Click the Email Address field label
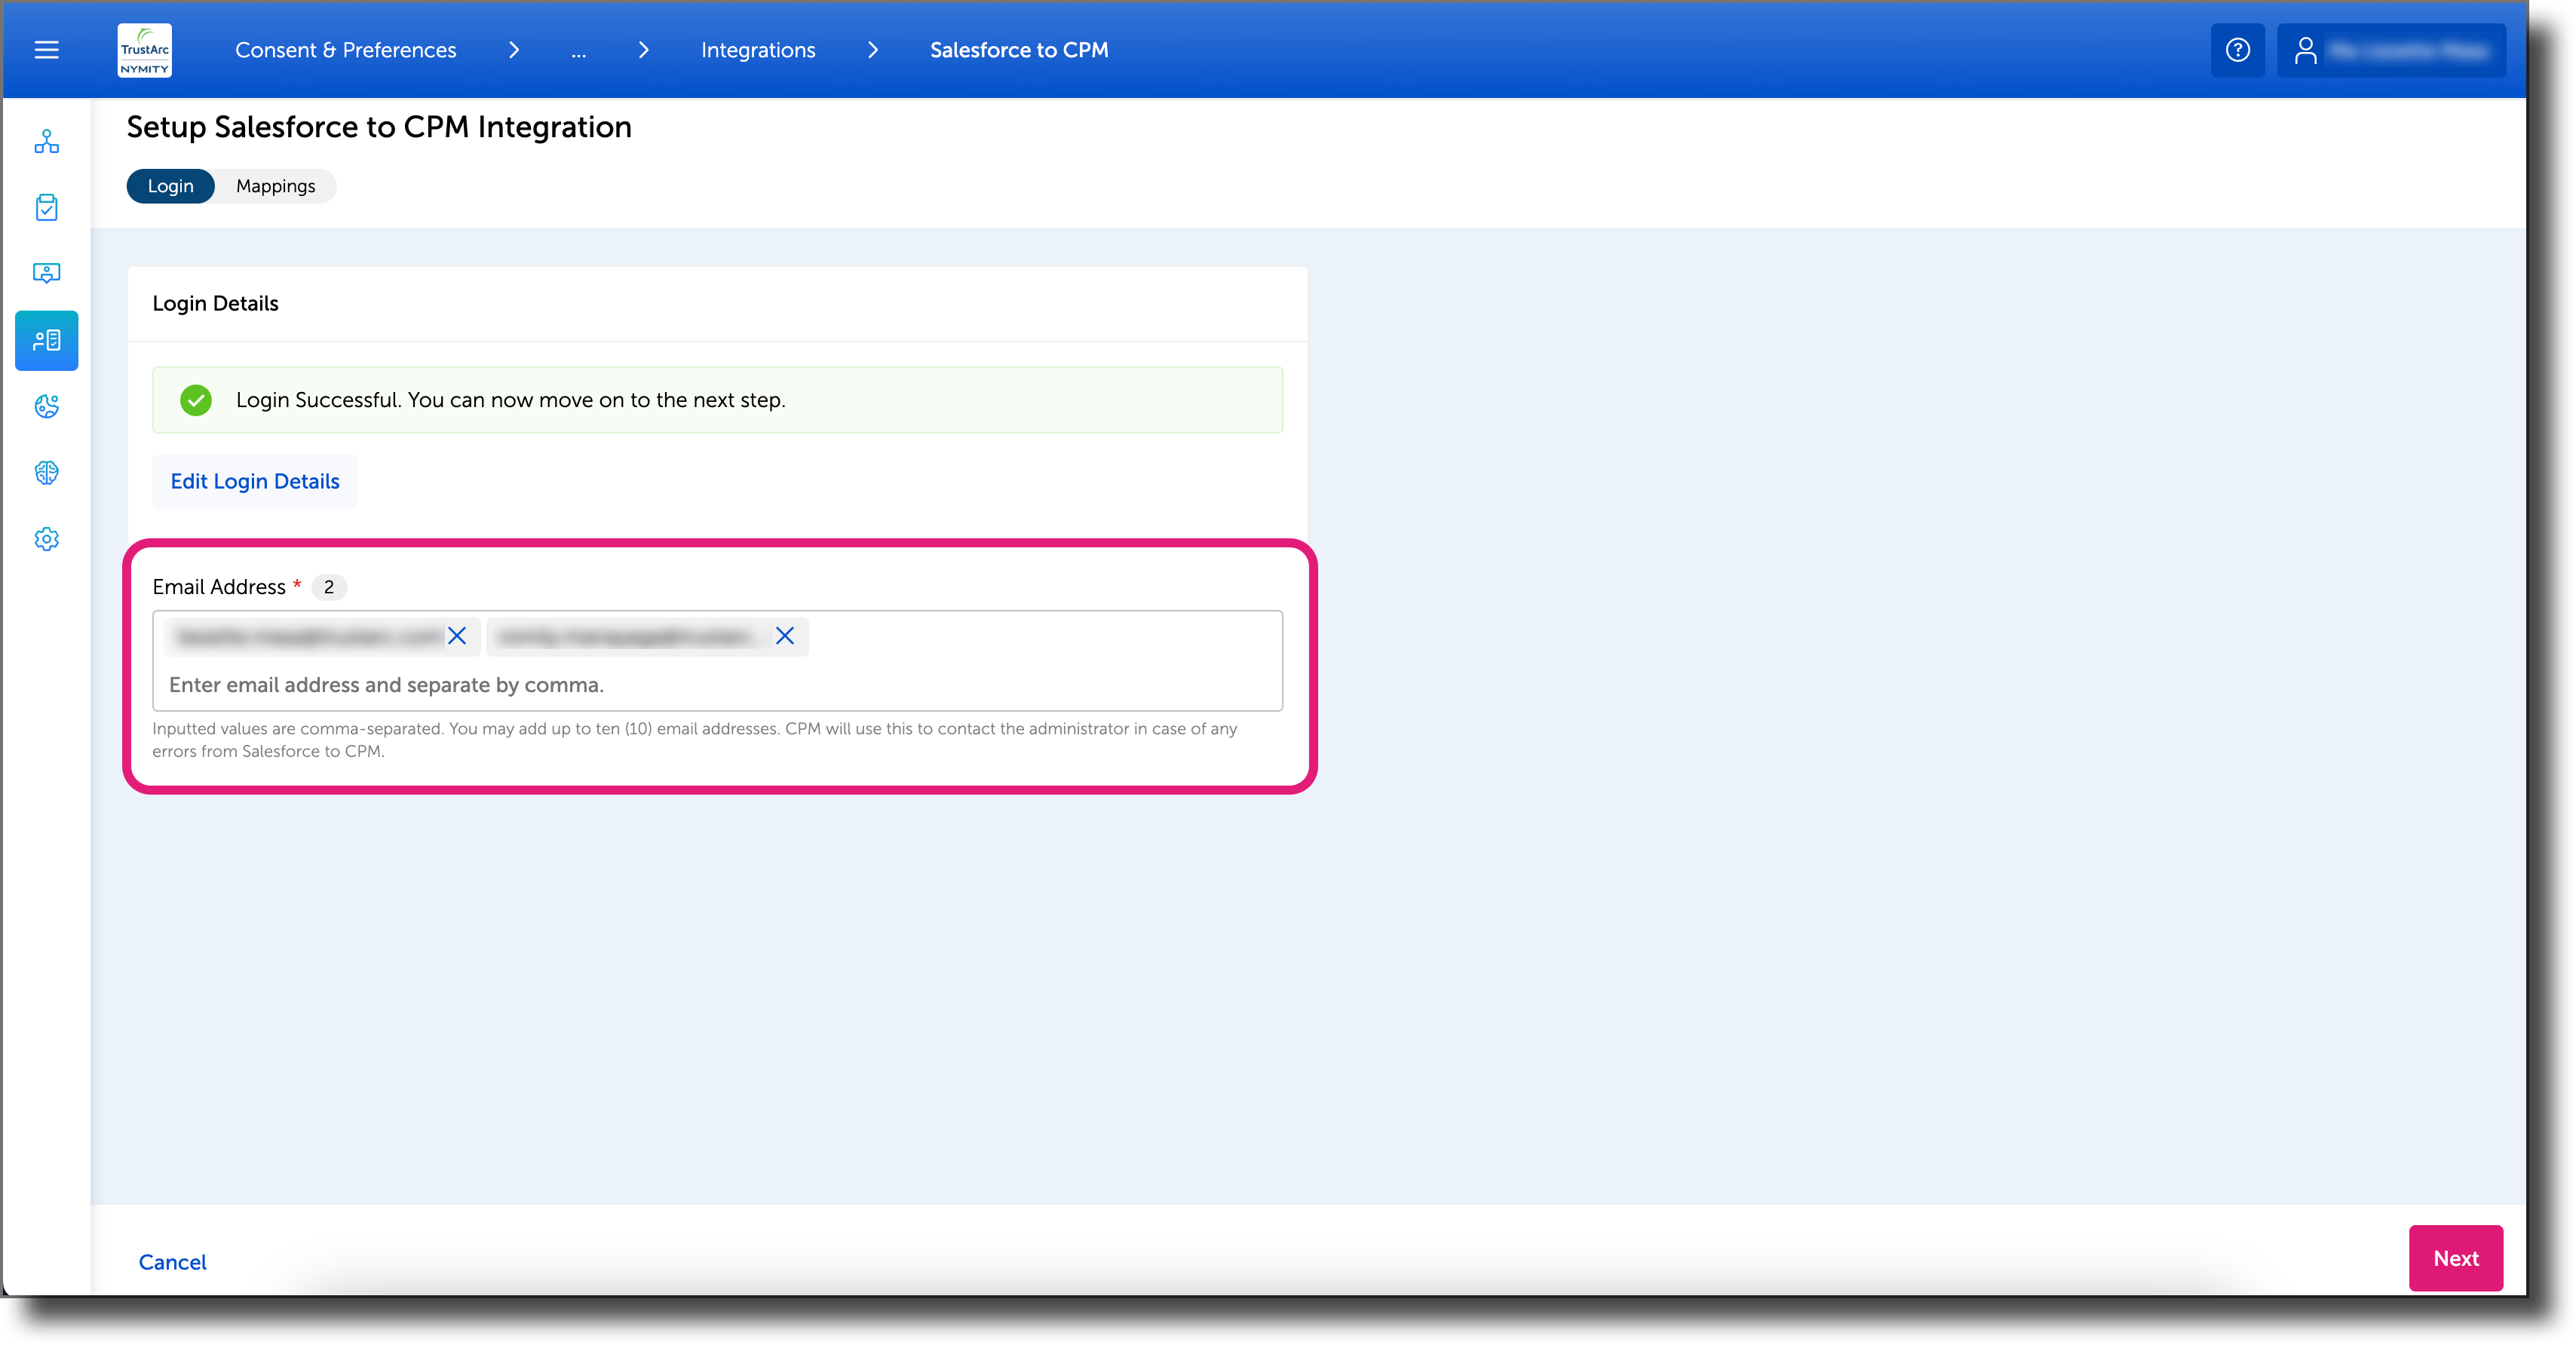 pyautogui.click(x=219, y=587)
